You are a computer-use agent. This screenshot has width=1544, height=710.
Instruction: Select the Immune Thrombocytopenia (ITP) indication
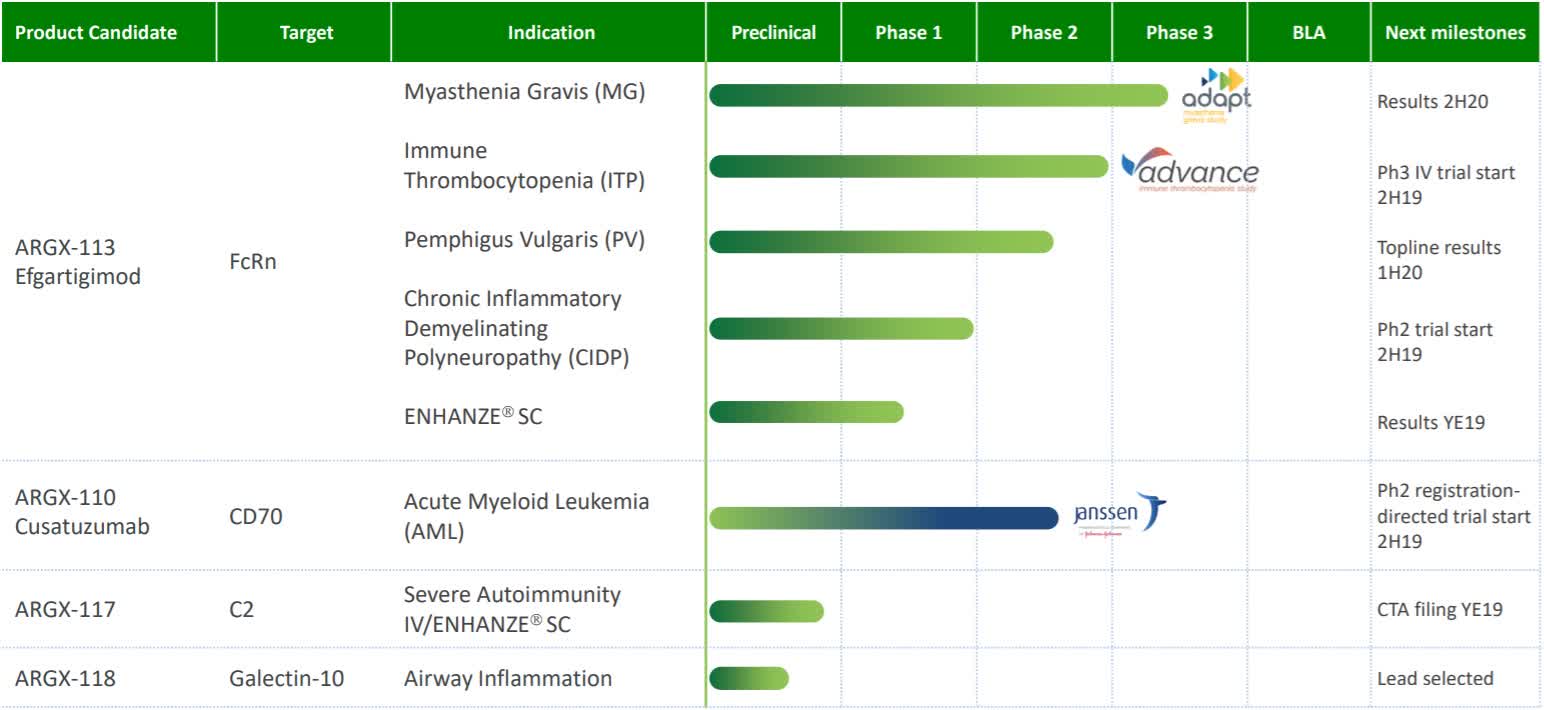(x=525, y=166)
